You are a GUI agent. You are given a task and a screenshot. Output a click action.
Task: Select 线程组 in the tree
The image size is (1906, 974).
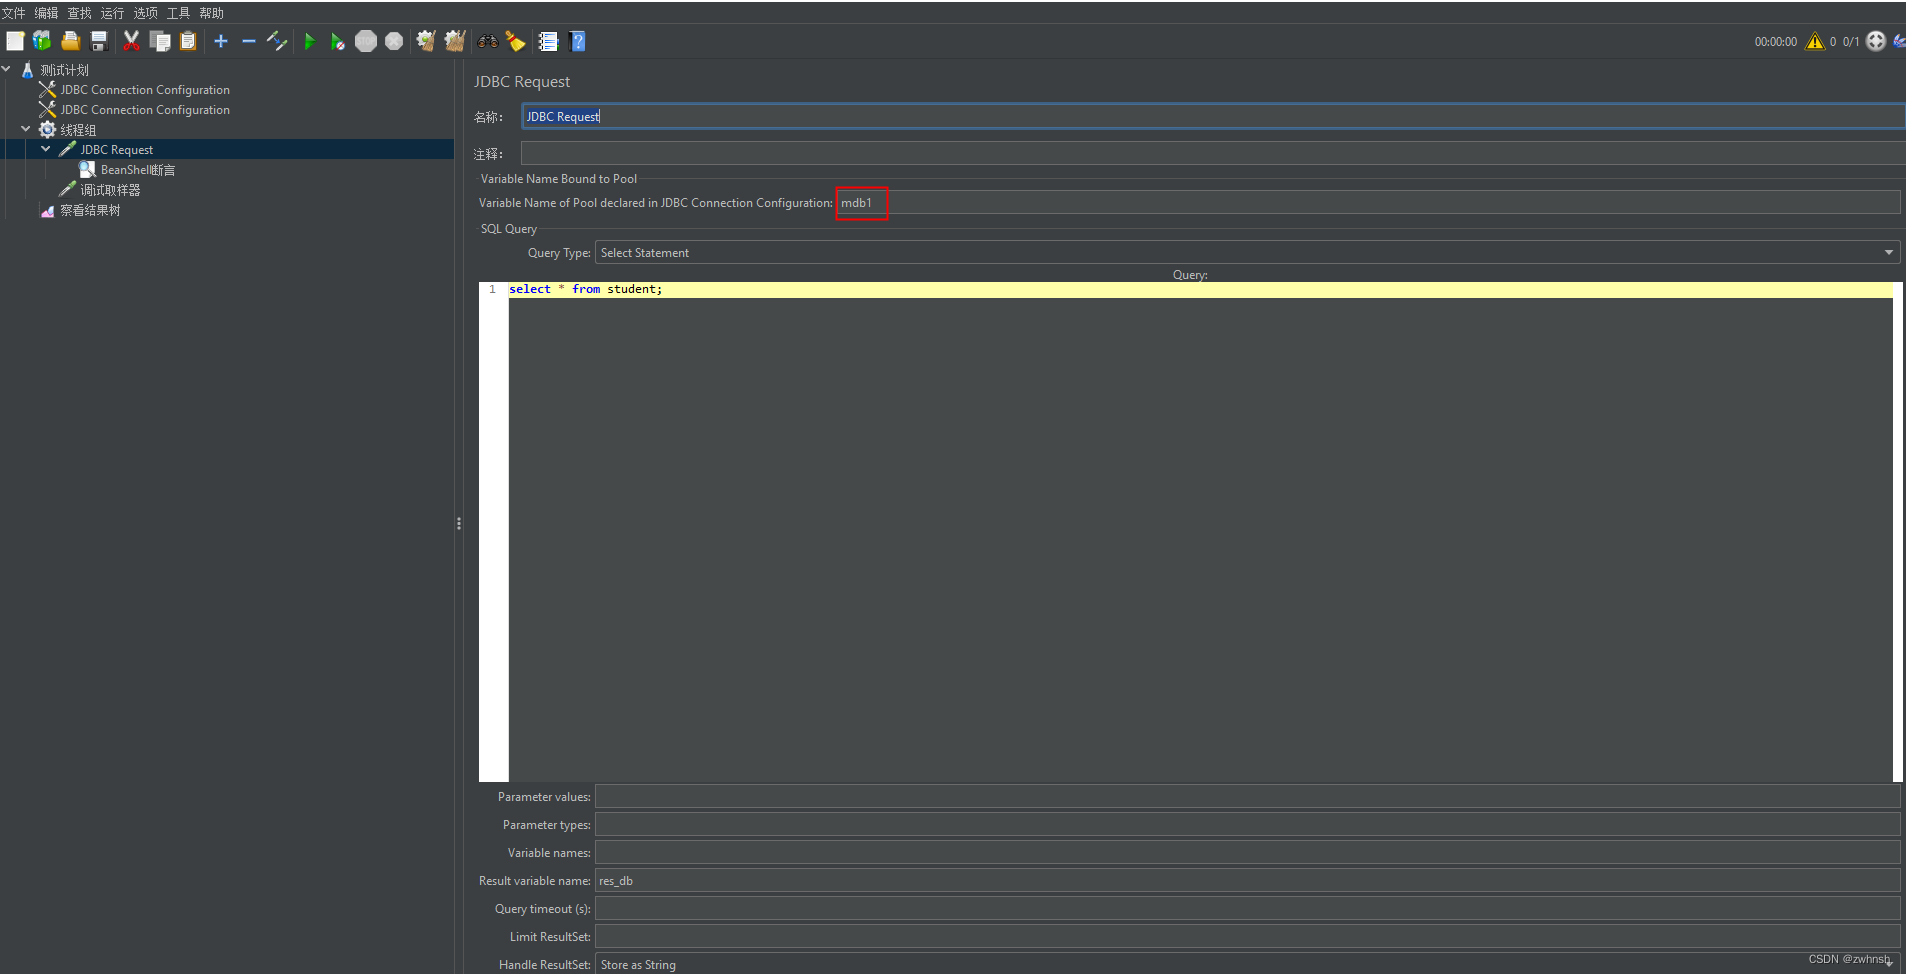pyautogui.click(x=78, y=130)
